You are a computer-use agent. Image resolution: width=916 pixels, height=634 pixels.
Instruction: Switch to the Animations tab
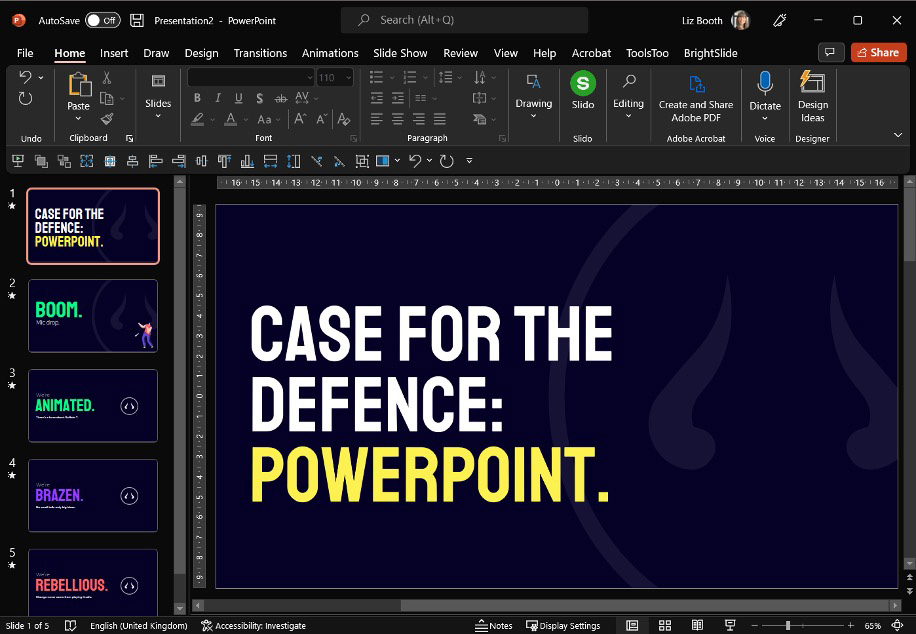(x=330, y=53)
